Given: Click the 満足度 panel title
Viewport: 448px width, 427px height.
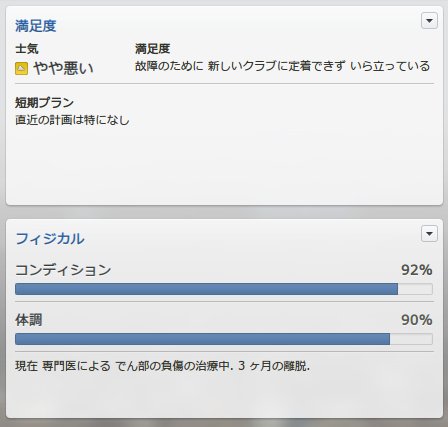Looking at the screenshot, I should coord(36,26).
